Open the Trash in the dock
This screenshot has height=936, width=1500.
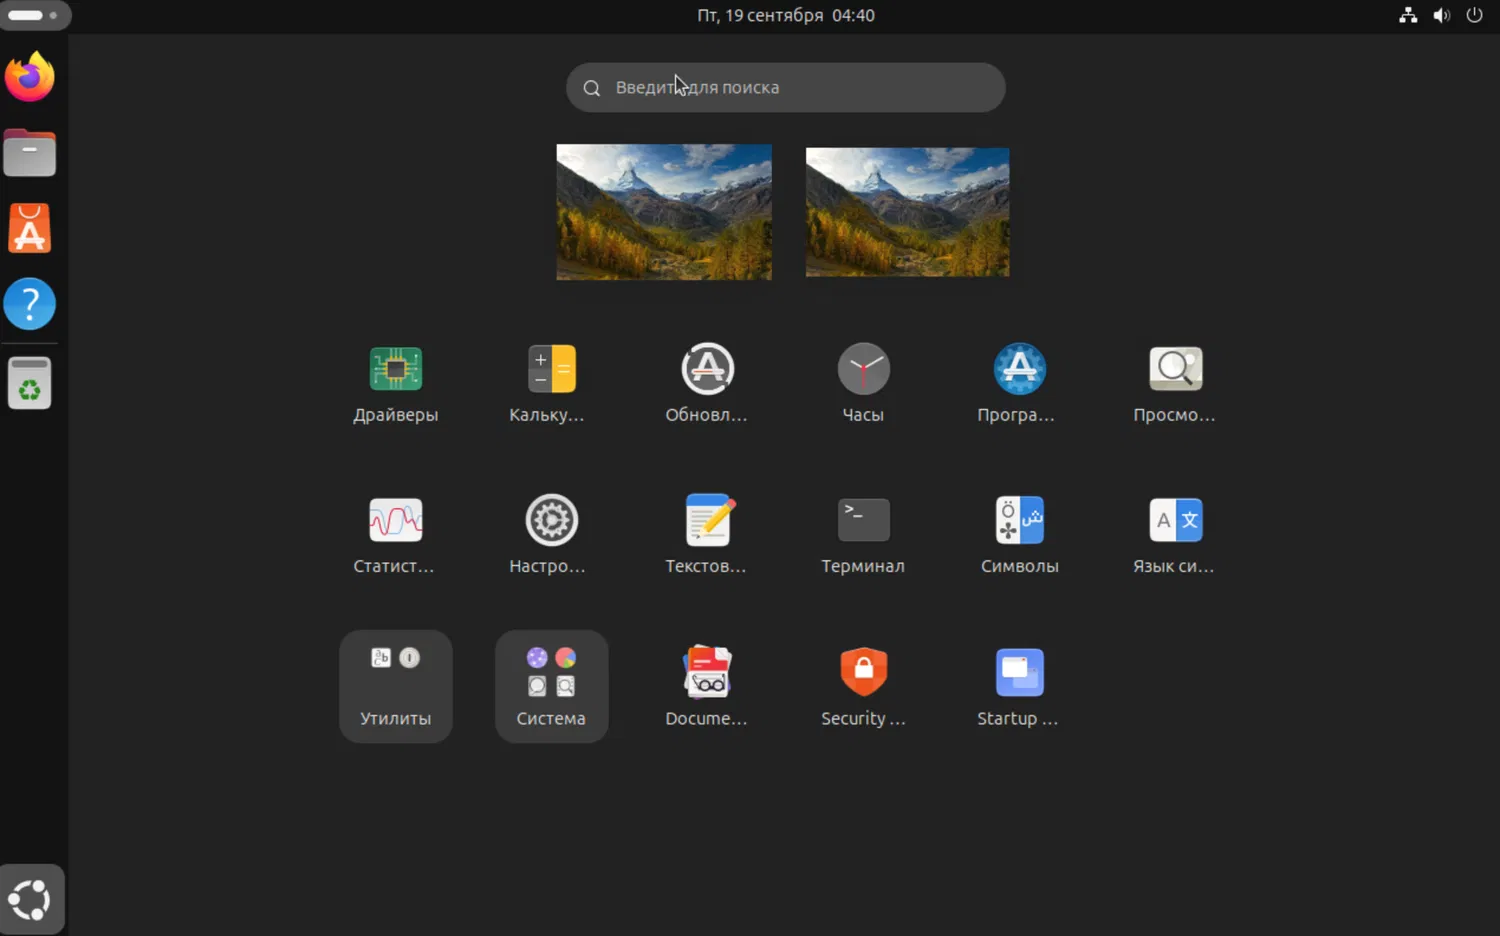click(x=30, y=383)
